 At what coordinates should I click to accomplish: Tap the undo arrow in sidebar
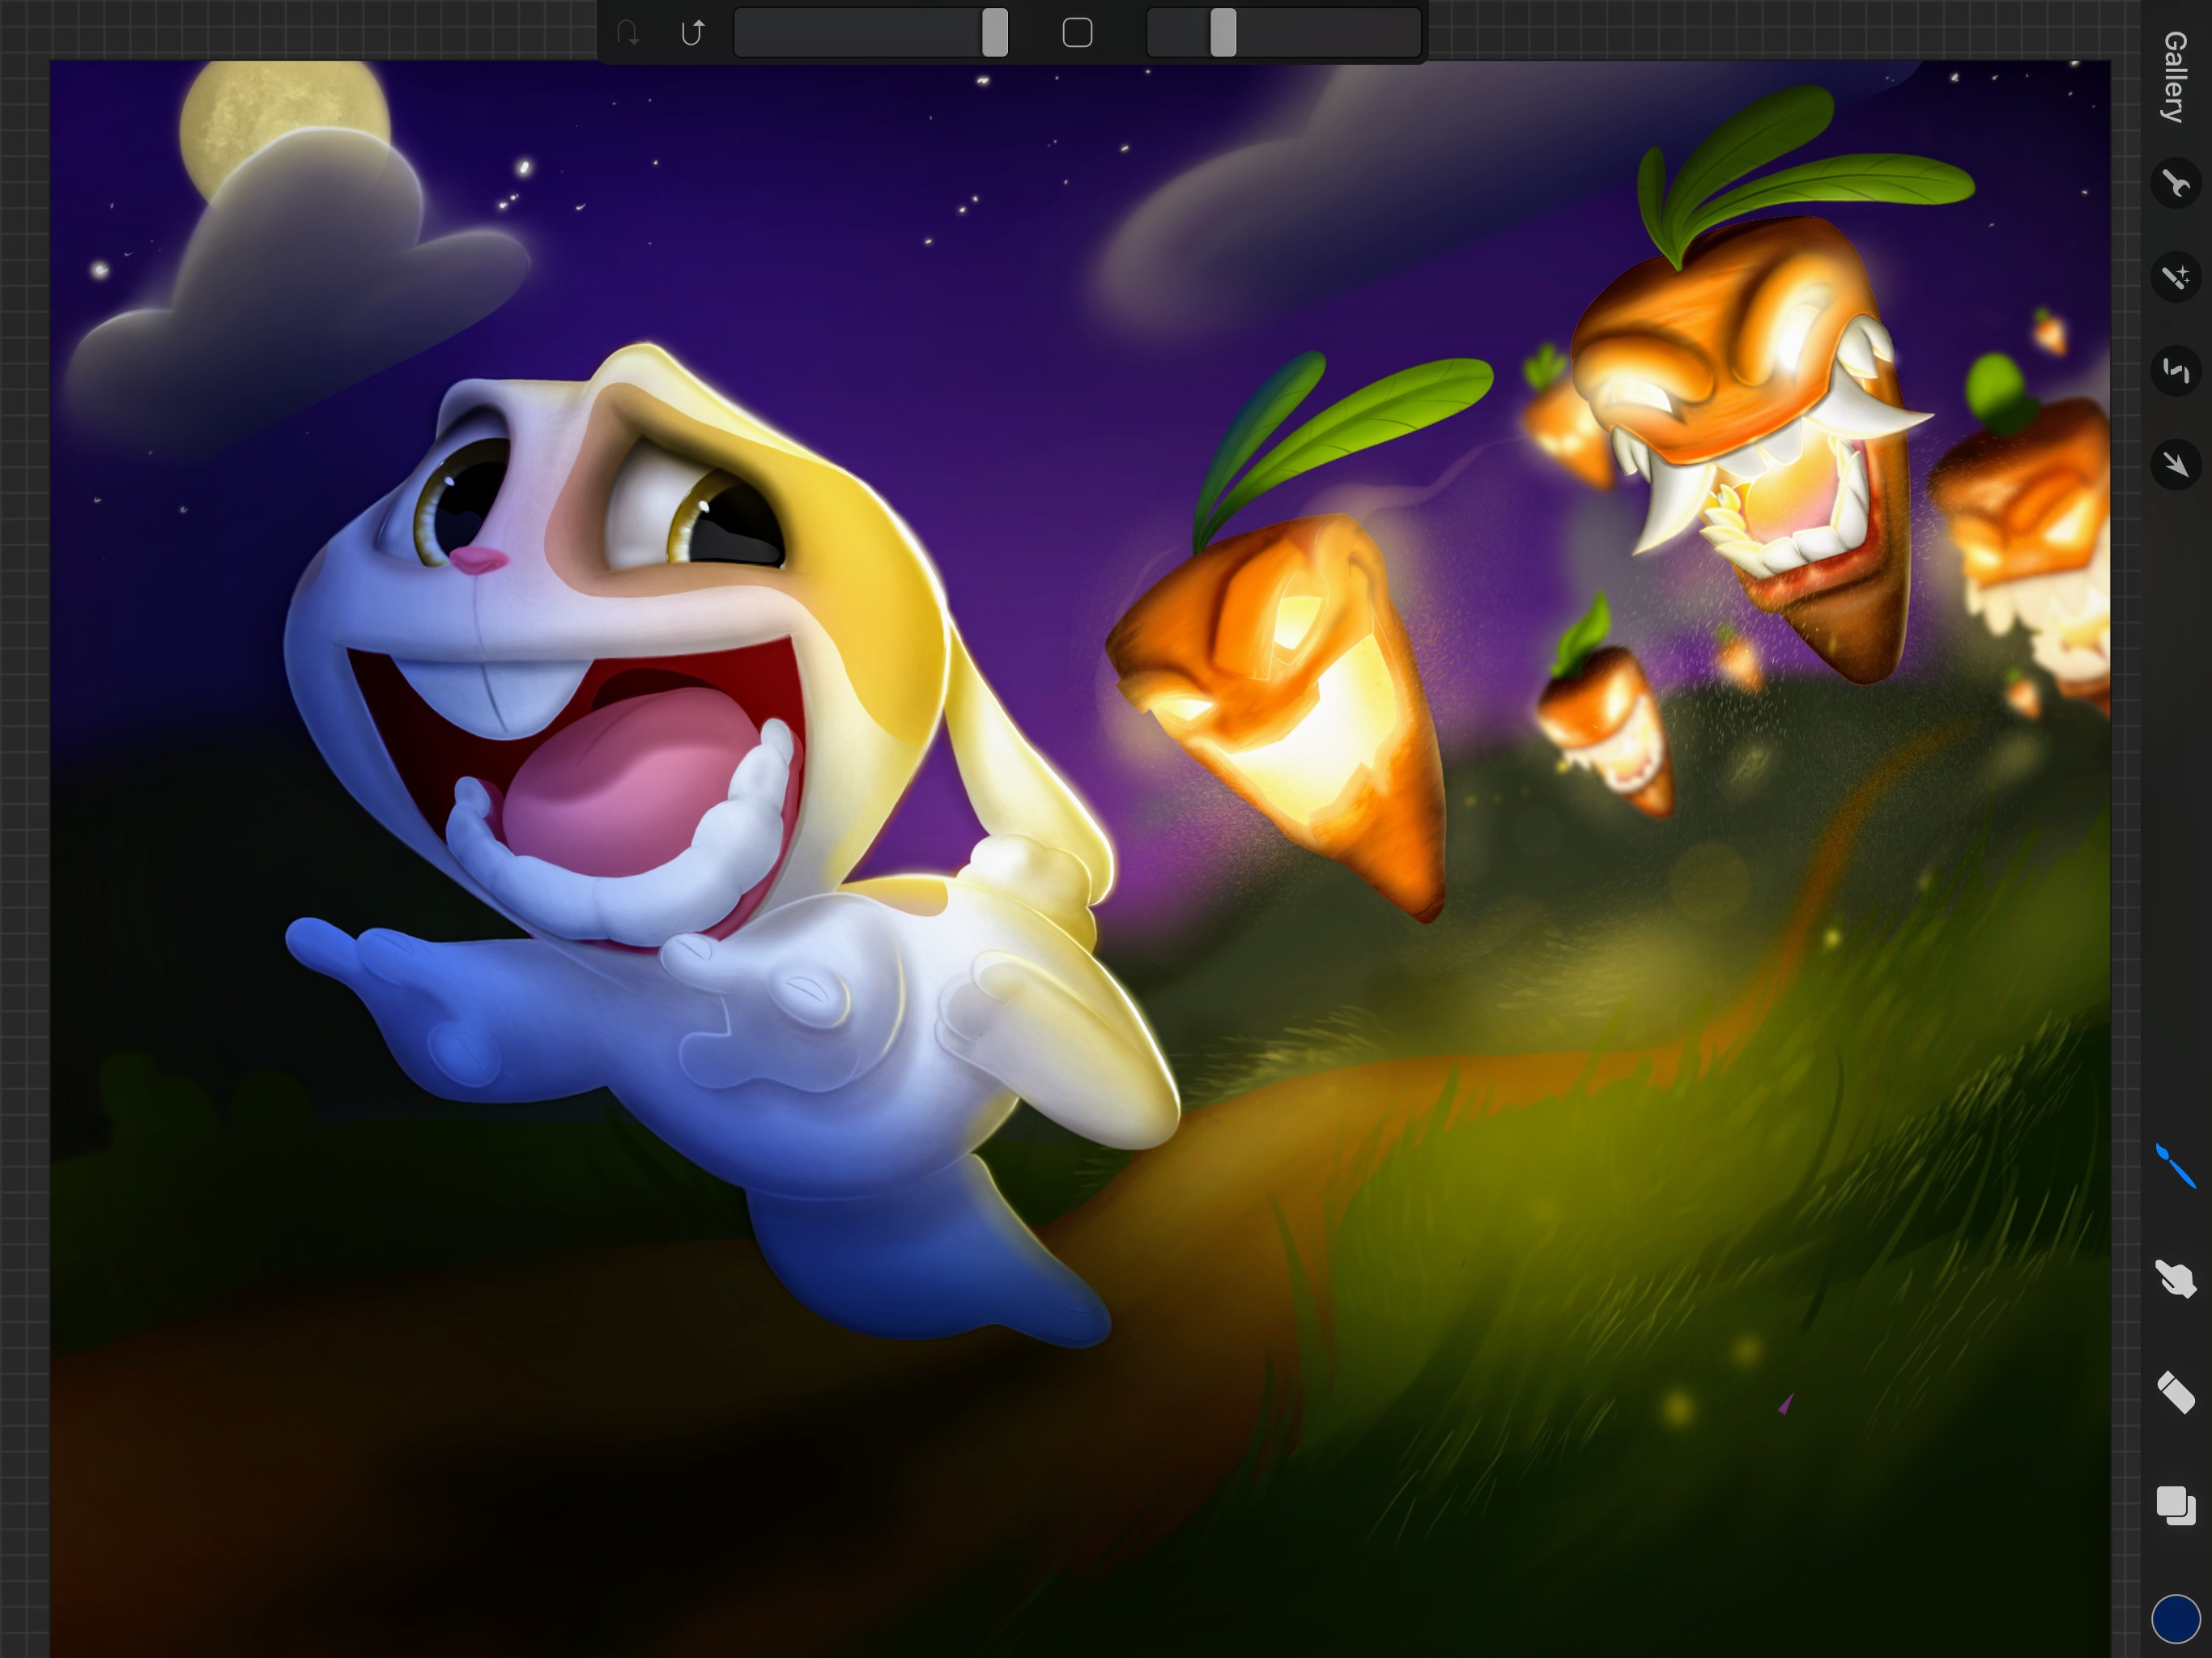point(692,33)
